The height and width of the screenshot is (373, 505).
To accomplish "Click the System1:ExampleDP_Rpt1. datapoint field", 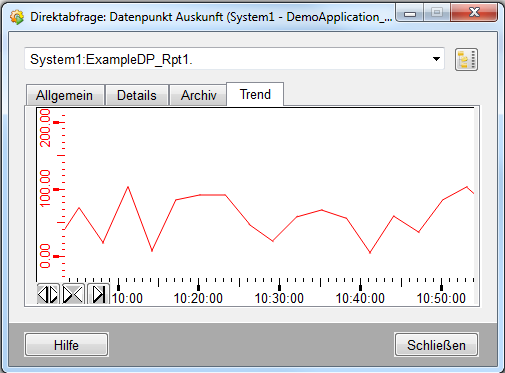I will click(234, 59).
